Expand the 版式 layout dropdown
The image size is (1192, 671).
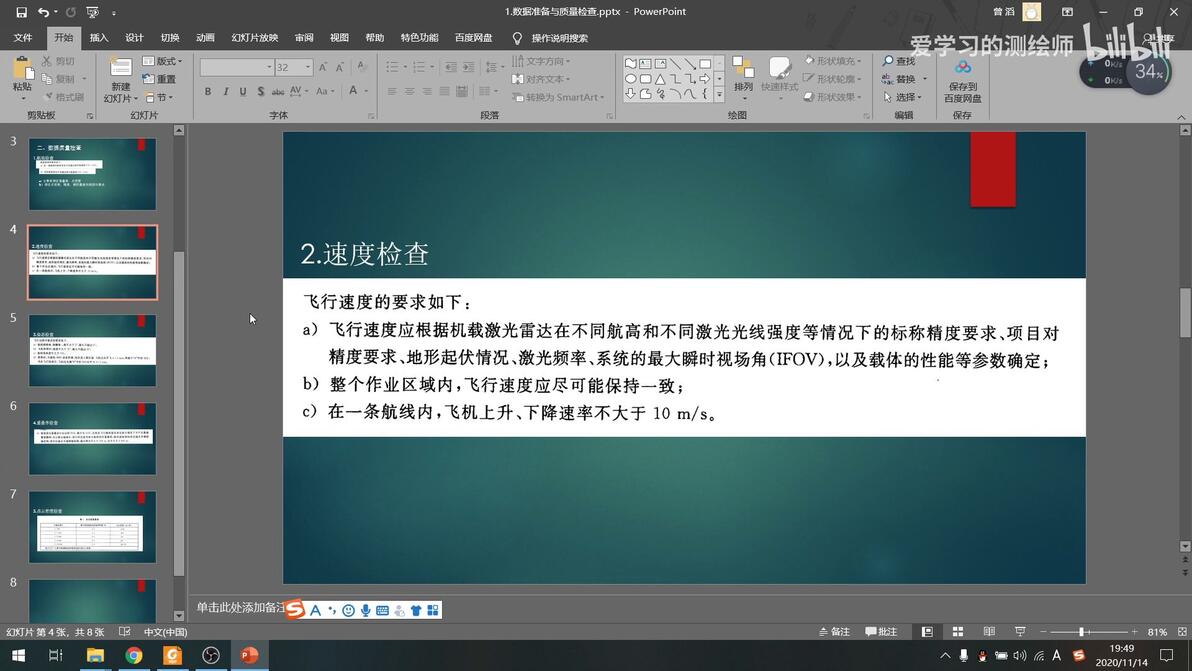point(163,61)
